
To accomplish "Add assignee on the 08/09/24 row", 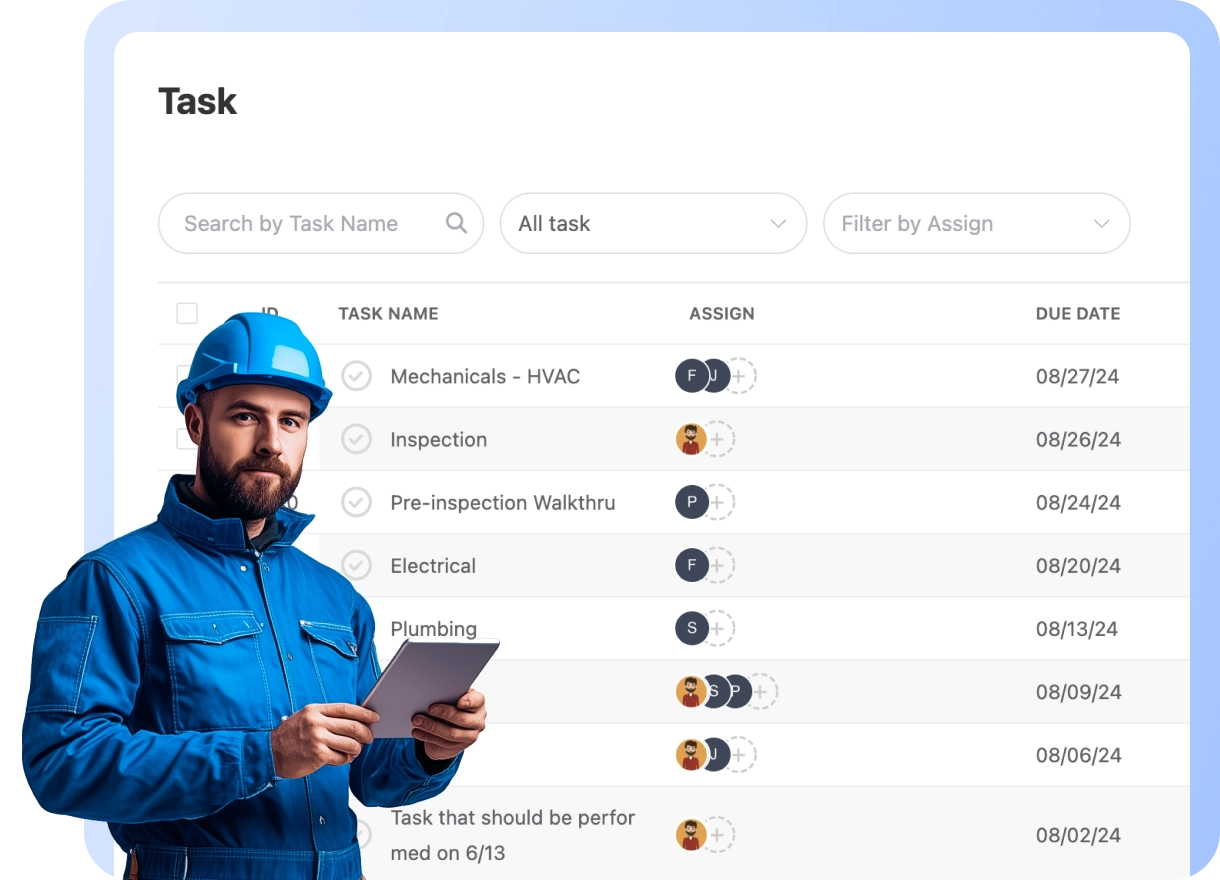I will pyautogui.click(x=761, y=692).
